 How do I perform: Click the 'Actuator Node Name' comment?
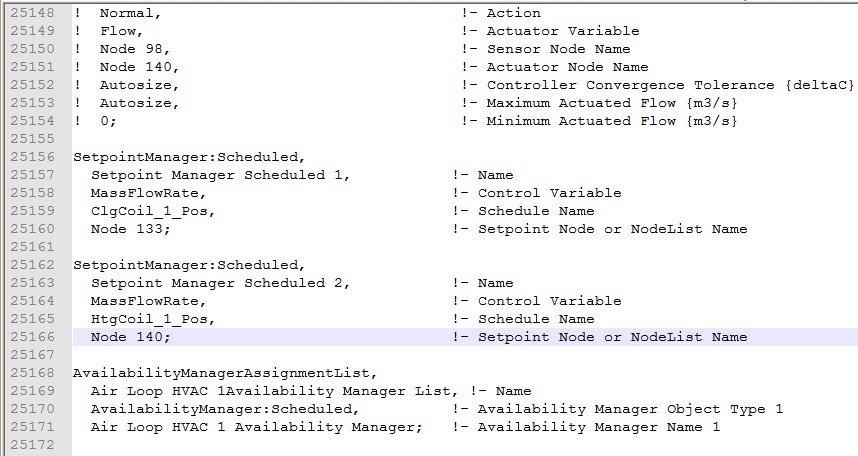pos(567,67)
